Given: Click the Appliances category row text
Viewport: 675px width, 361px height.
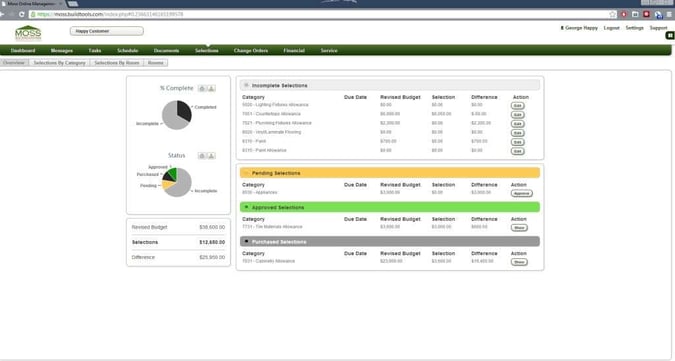Looking at the screenshot, I should coord(260,192).
